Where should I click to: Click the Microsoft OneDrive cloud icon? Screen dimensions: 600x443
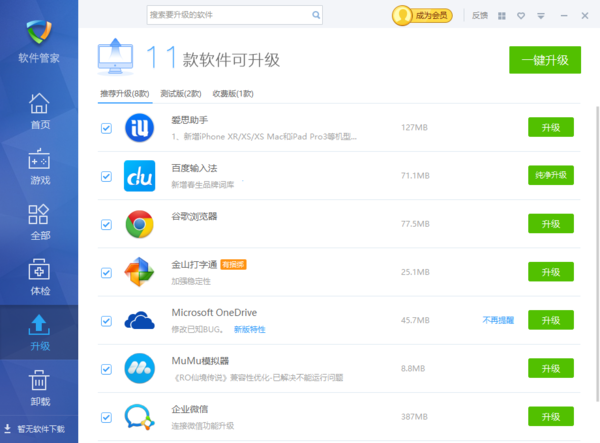pos(140,321)
